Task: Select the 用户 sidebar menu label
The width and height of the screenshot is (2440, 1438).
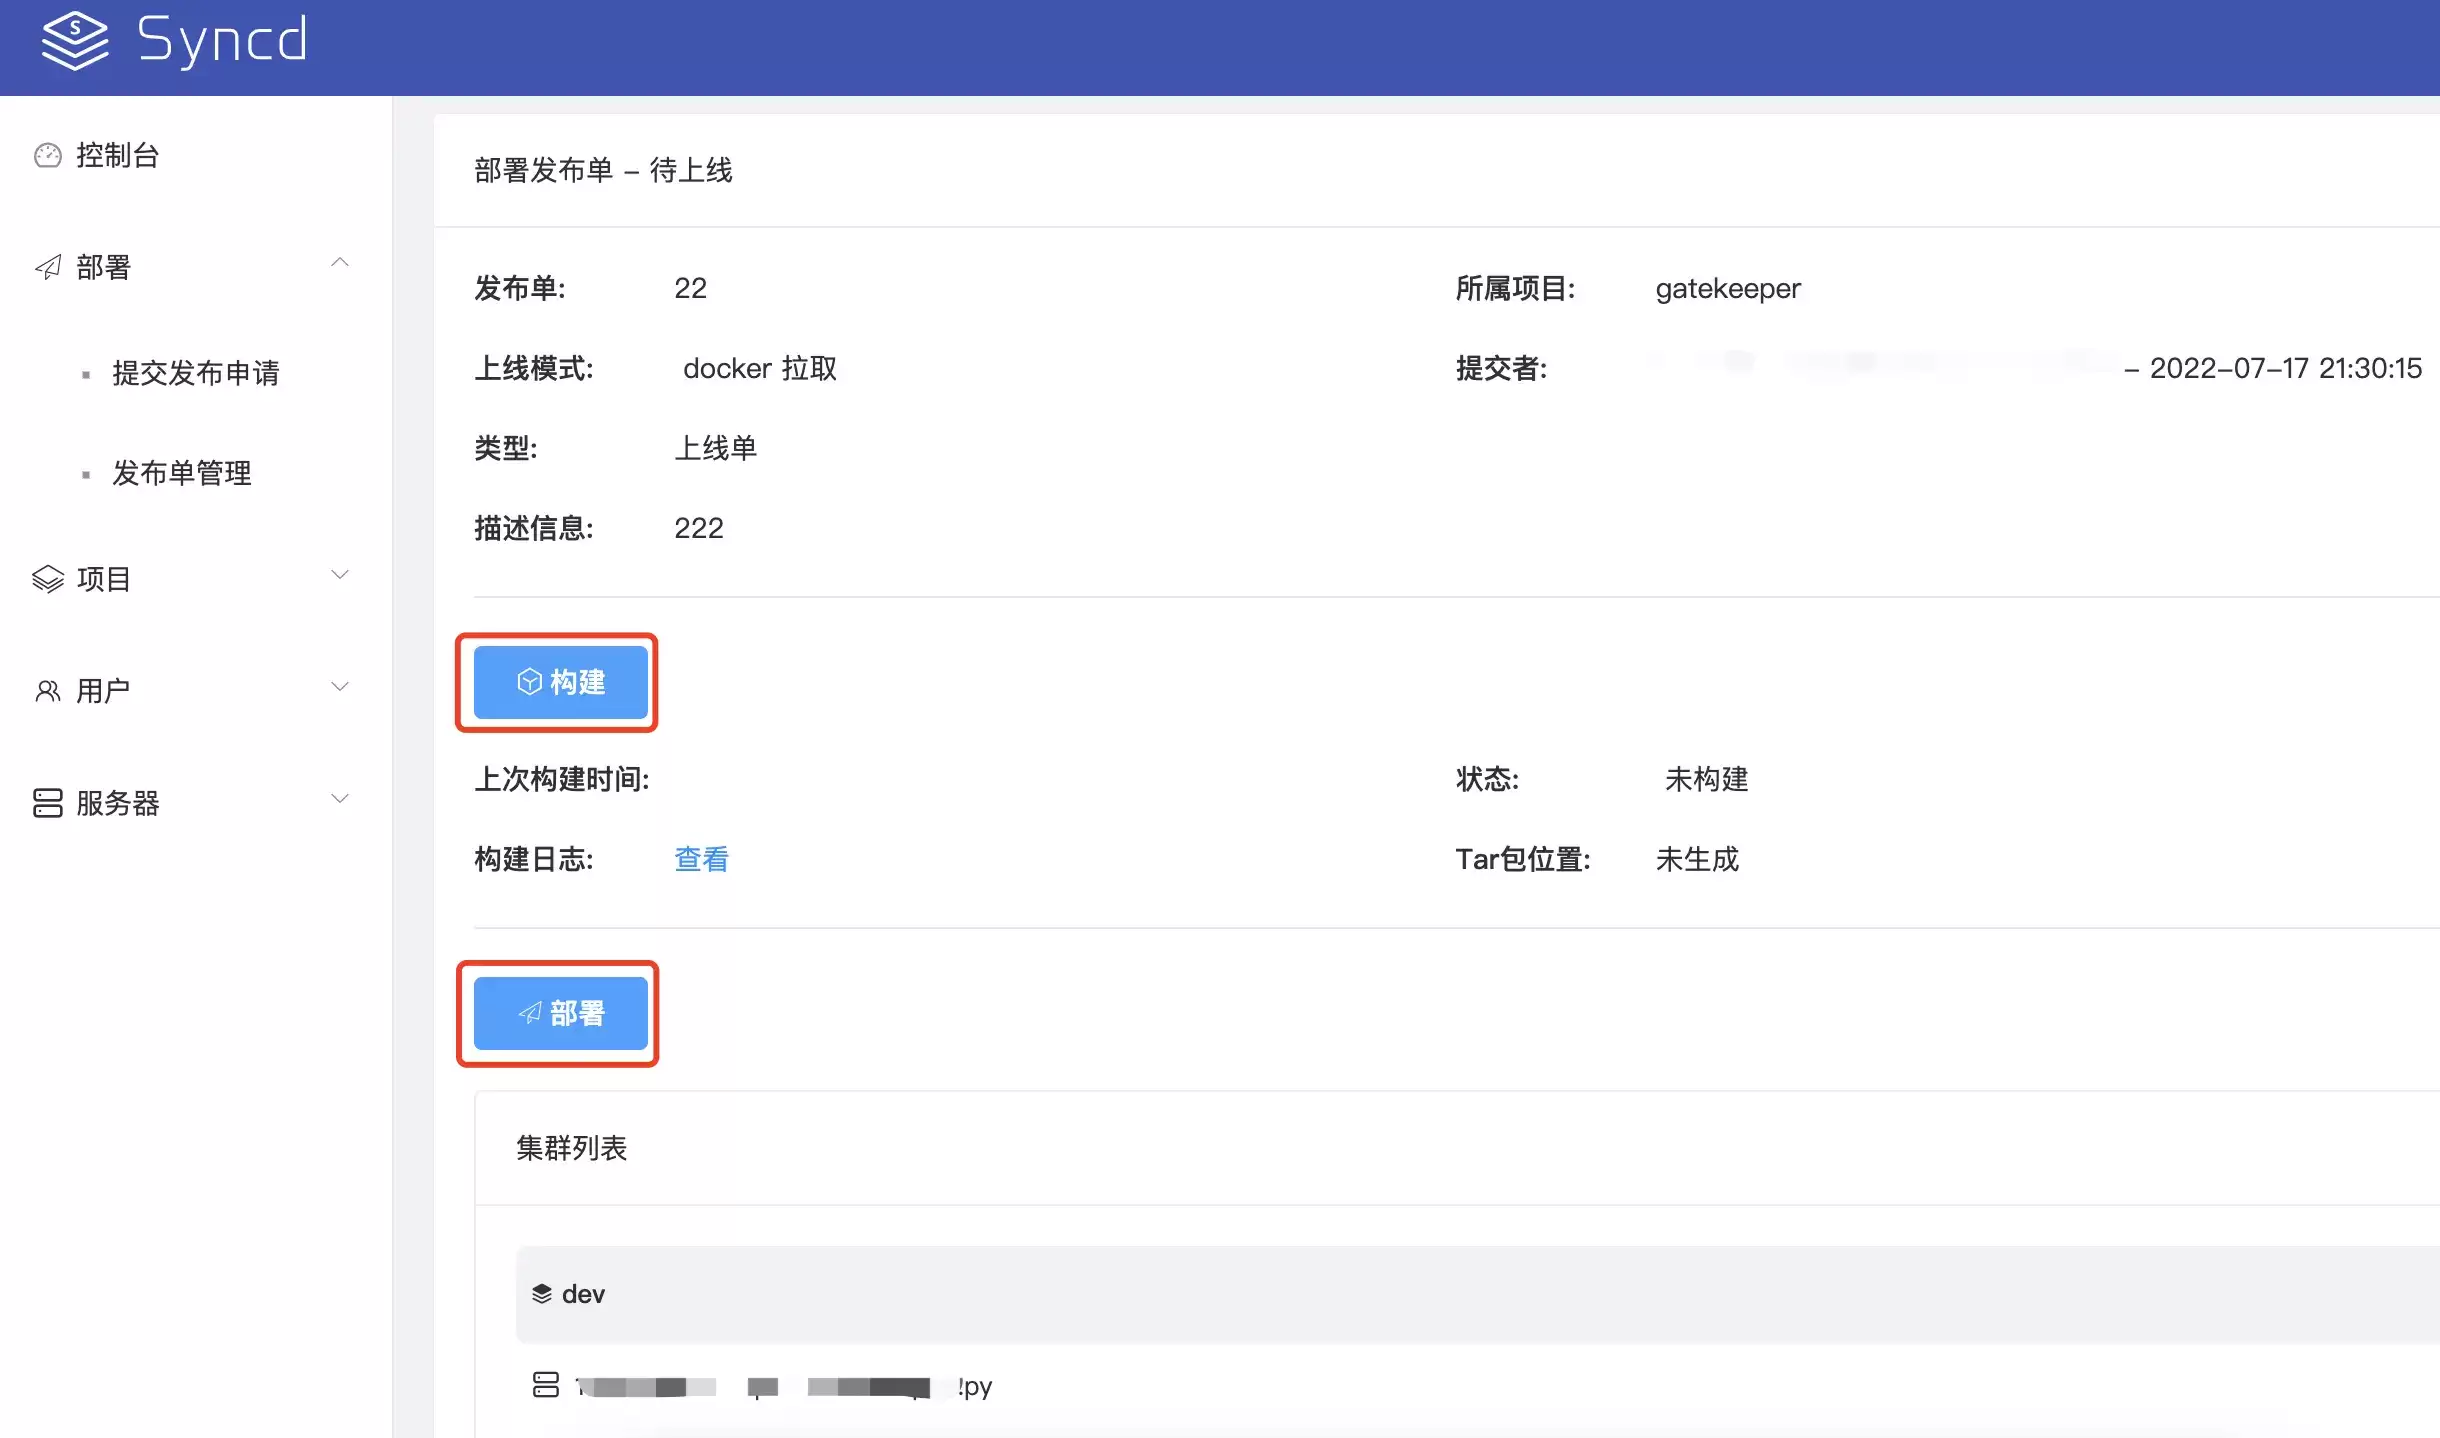Action: pyautogui.click(x=104, y=691)
